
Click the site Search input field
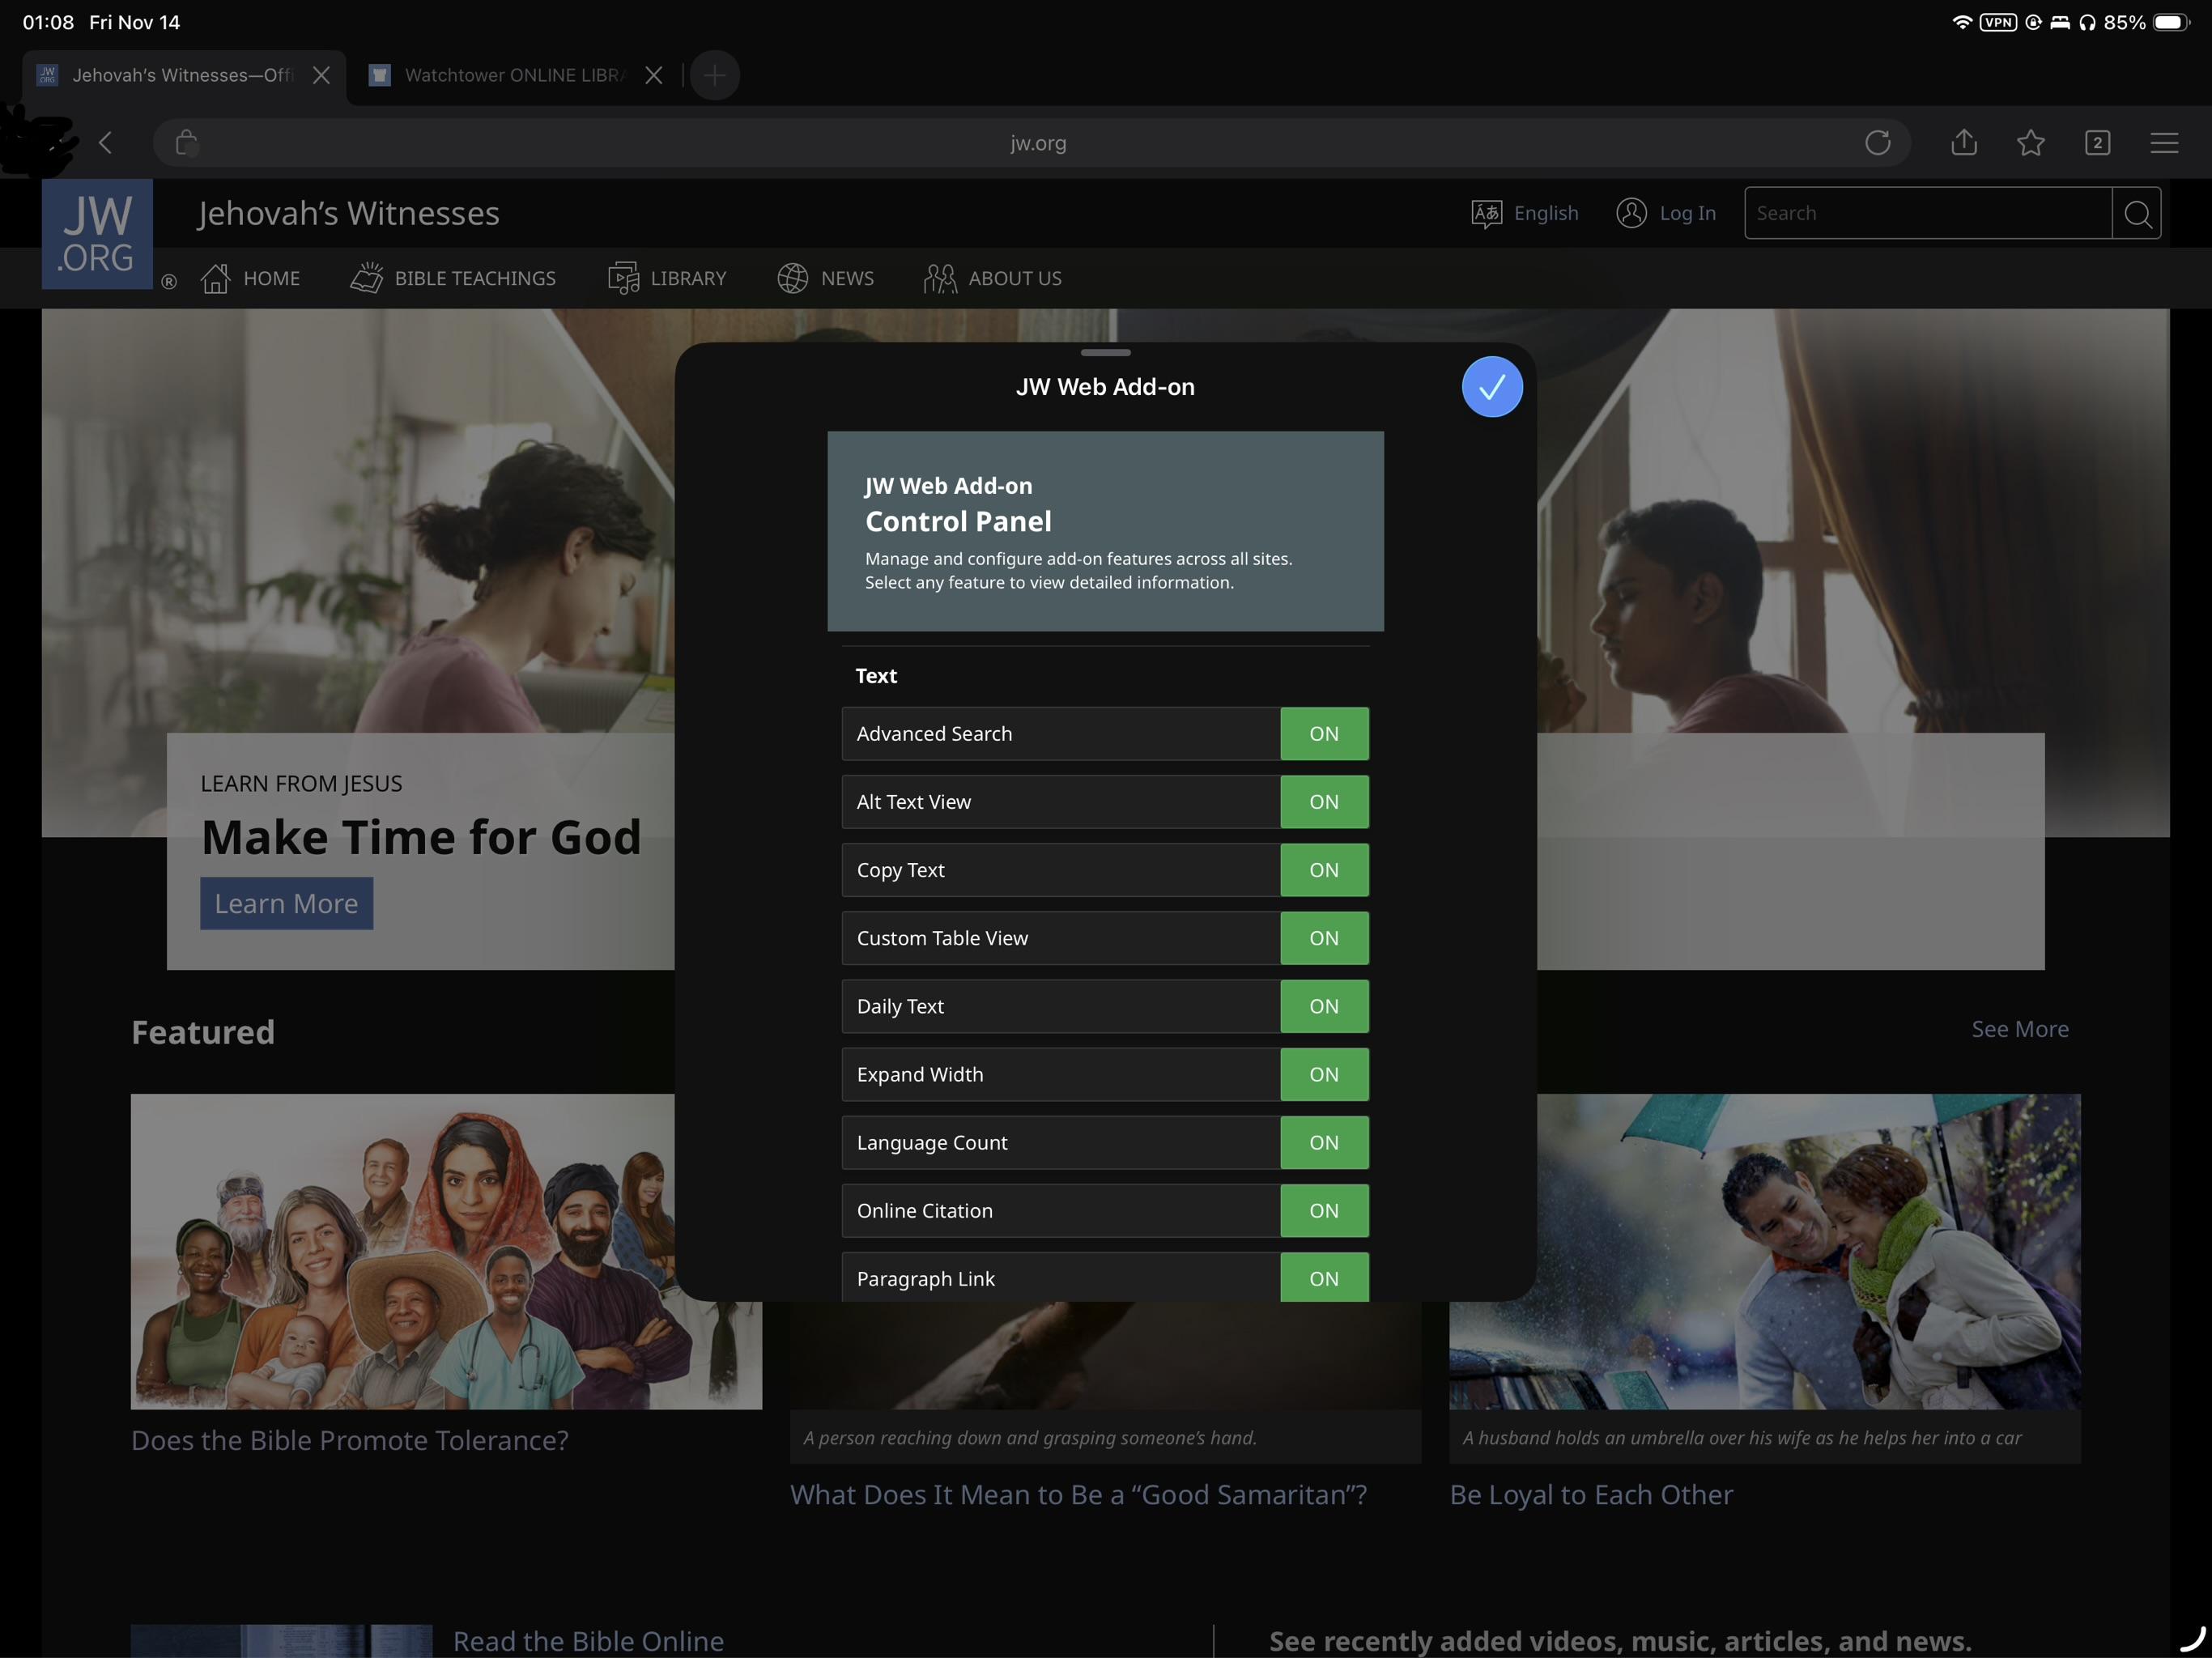point(1926,213)
